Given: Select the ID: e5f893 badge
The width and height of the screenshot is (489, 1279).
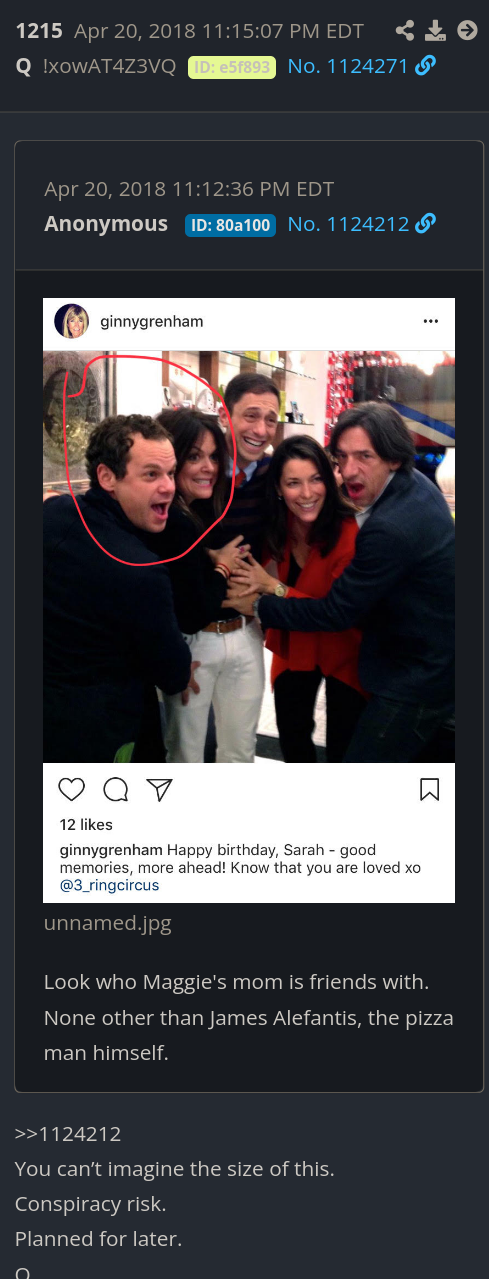Looking at the screenshot, I should (x=232, y=67).
